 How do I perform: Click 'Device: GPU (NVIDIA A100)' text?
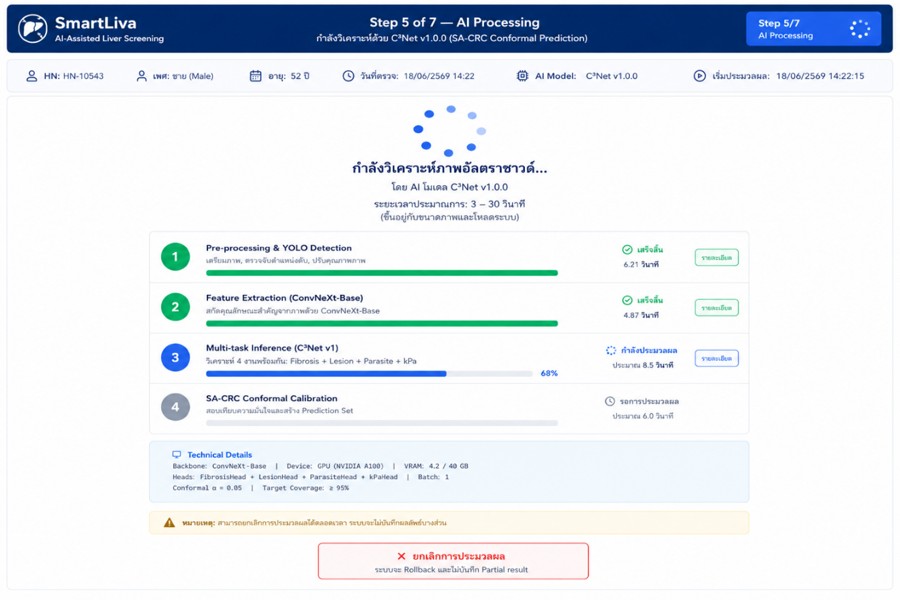(336, 466)
